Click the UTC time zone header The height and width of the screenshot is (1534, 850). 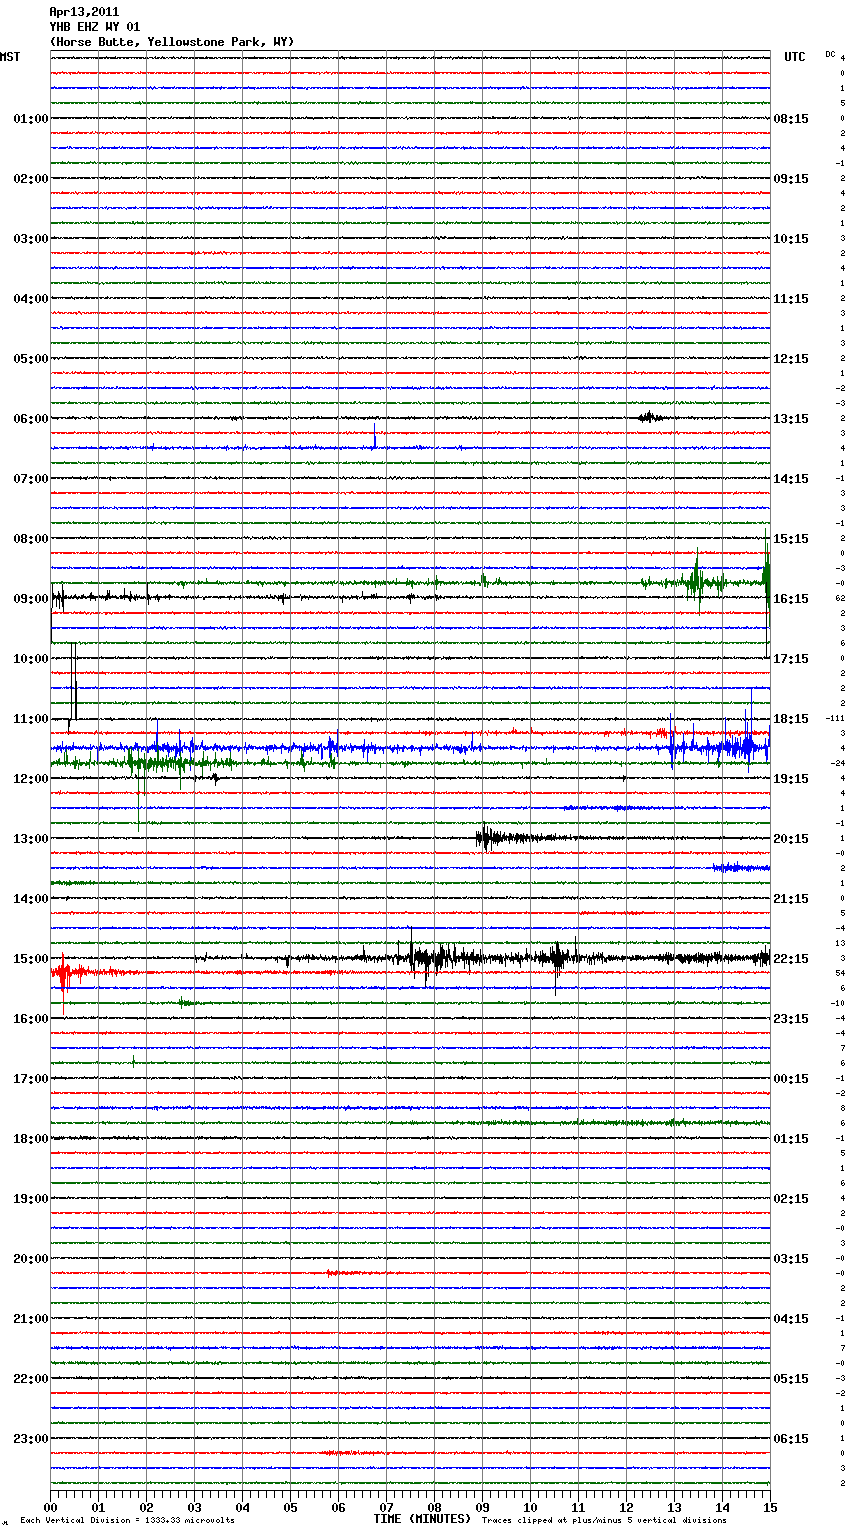coord(795,57)
